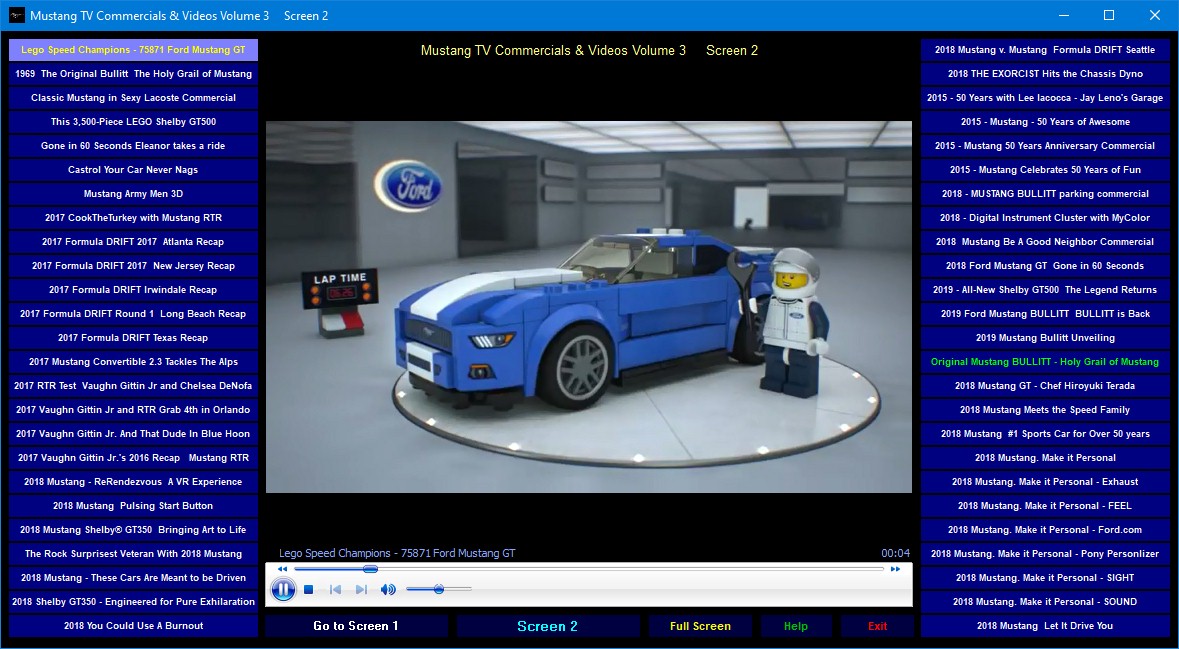Click the fast-forward arrows on the seek bar

pos(895,569)
